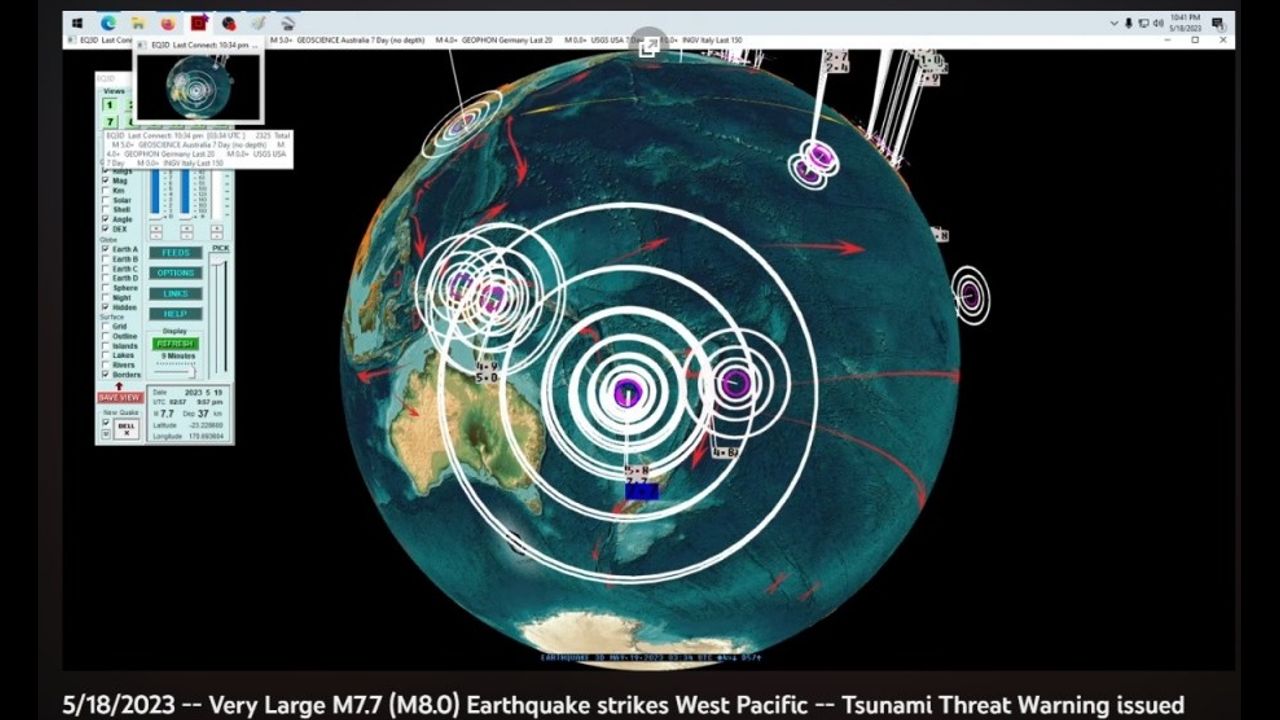Open File Explorer from the taskbar

[138, 23]
